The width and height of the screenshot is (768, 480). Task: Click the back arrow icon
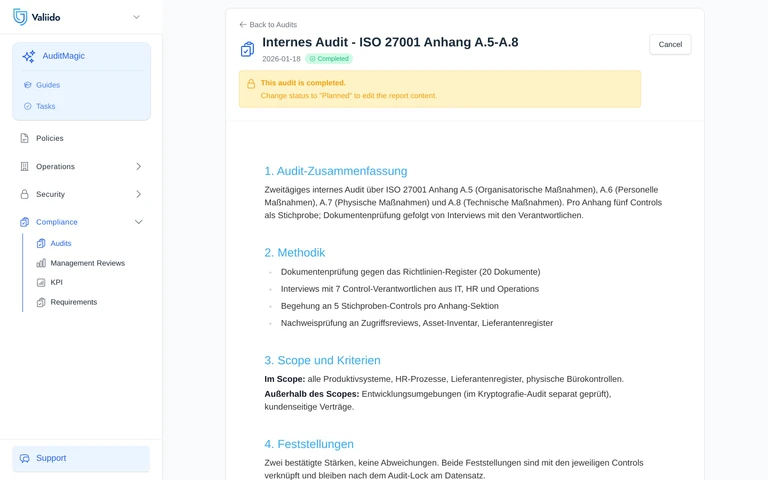click(x=242, y=24)
